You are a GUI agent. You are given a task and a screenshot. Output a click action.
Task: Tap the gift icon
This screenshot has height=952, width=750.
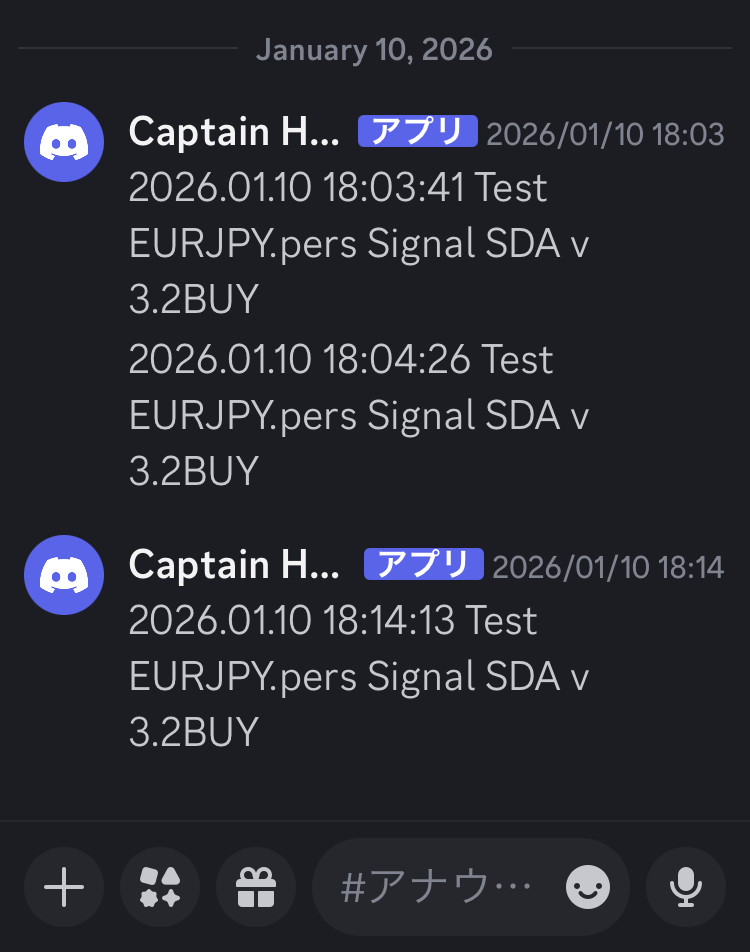click(256, 887)
